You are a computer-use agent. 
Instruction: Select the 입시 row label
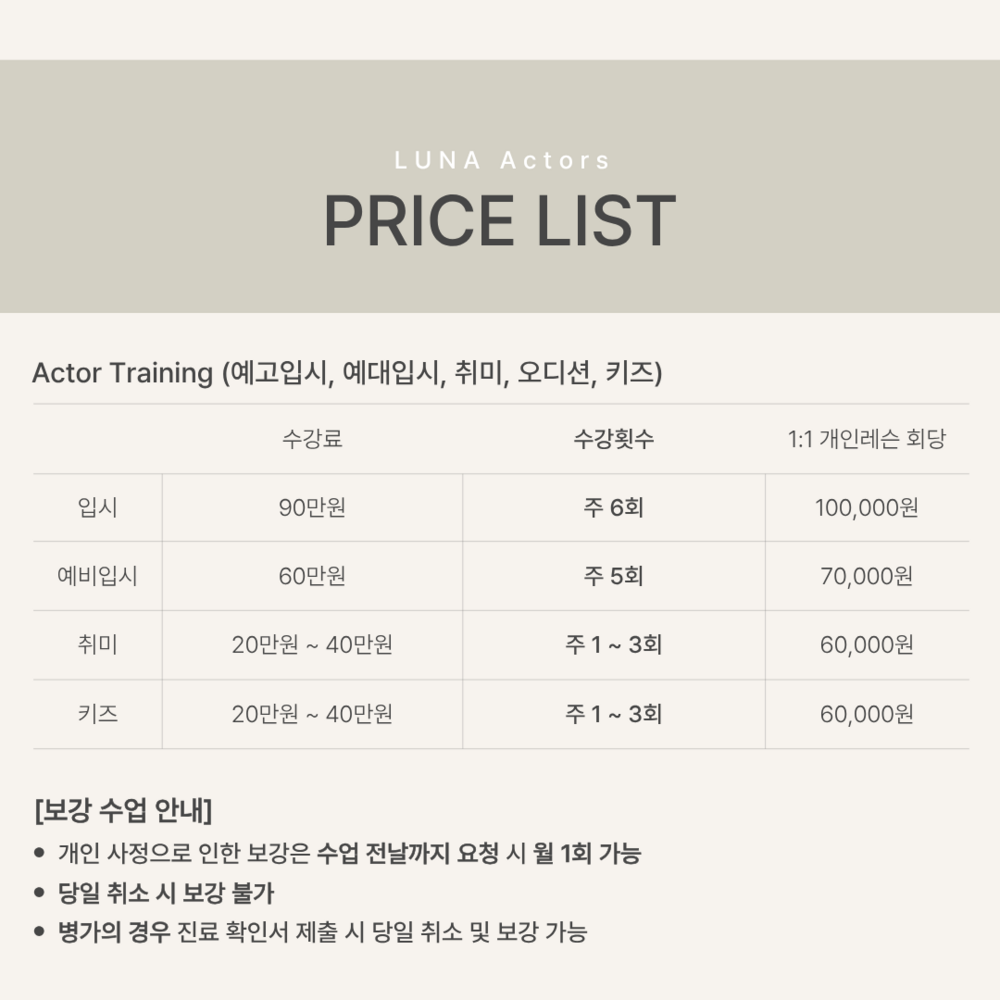pyautogui.click(x=98, y=508)
